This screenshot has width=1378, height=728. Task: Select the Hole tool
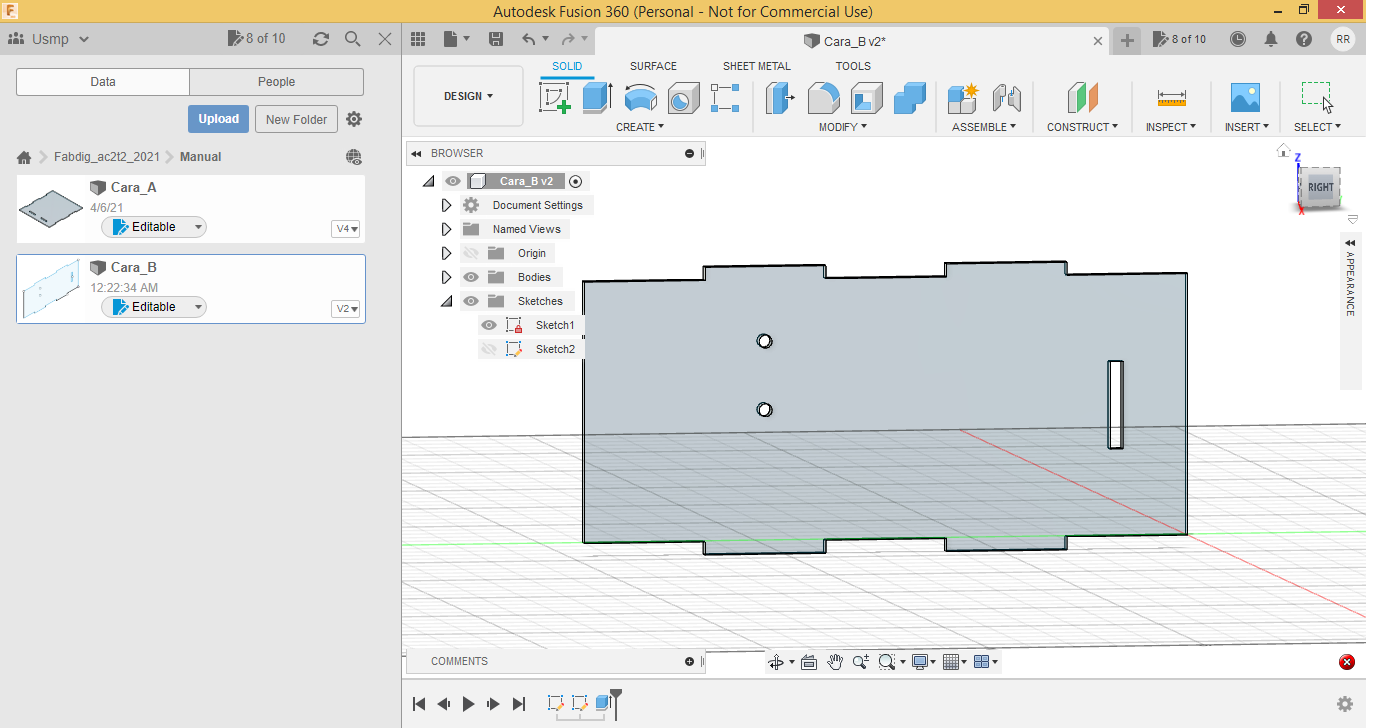[x=683, y=98]
